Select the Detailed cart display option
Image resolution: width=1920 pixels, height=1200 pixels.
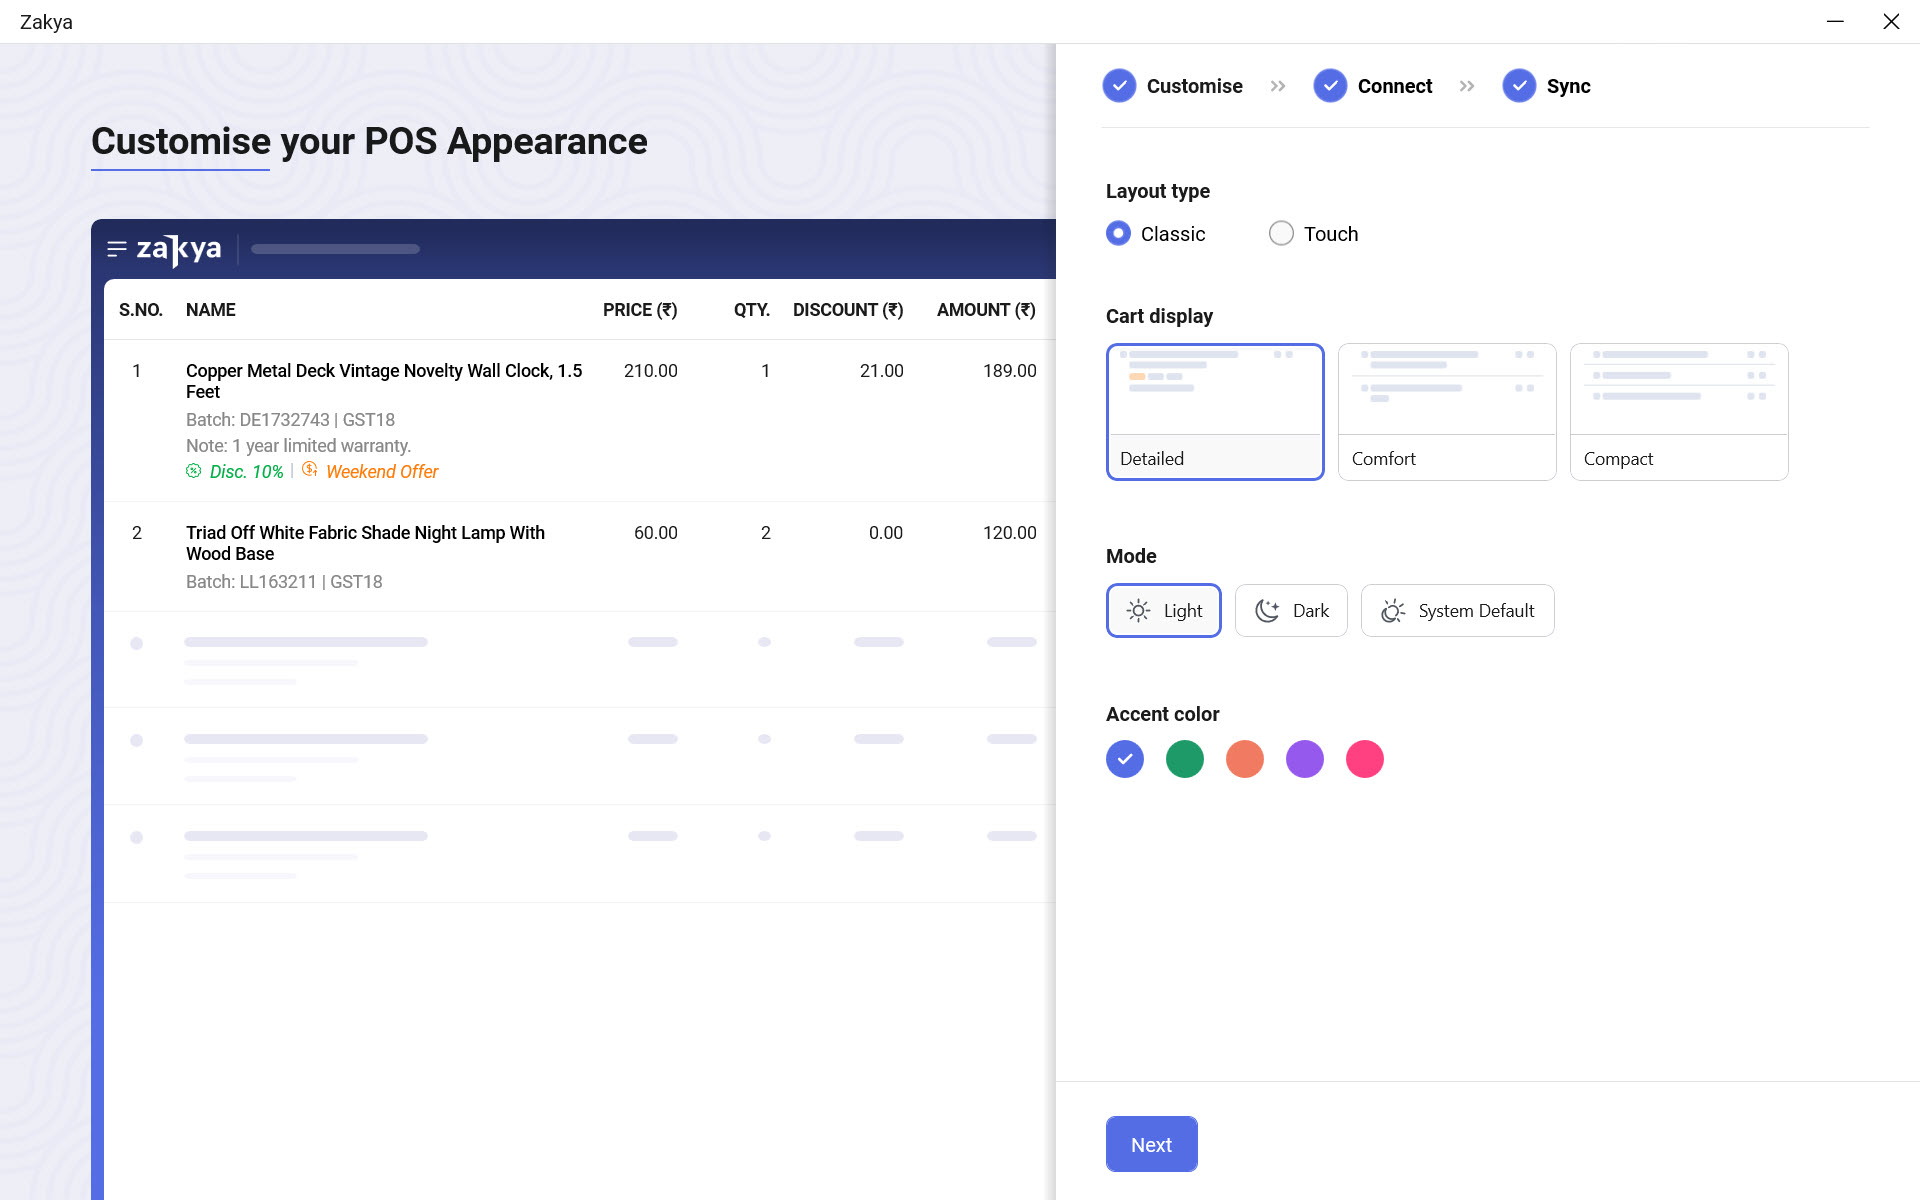pos(1215,412)
